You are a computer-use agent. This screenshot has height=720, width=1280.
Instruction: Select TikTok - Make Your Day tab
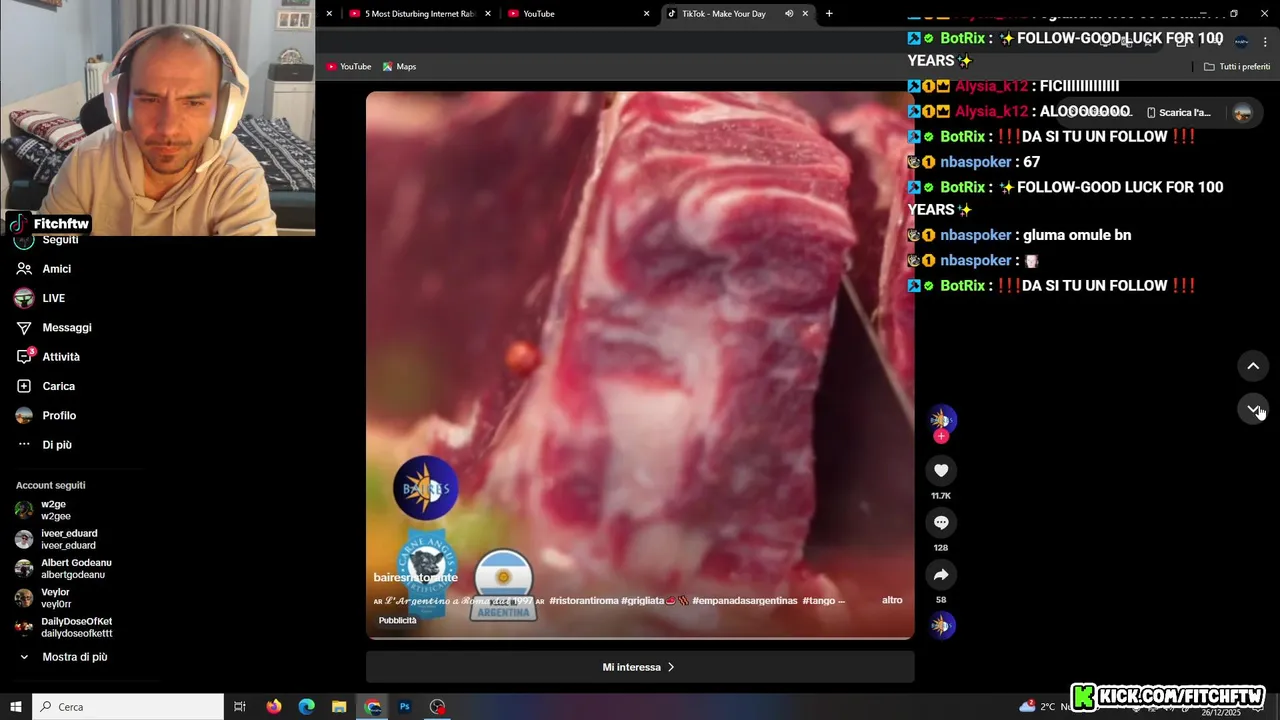coord(723,14)
